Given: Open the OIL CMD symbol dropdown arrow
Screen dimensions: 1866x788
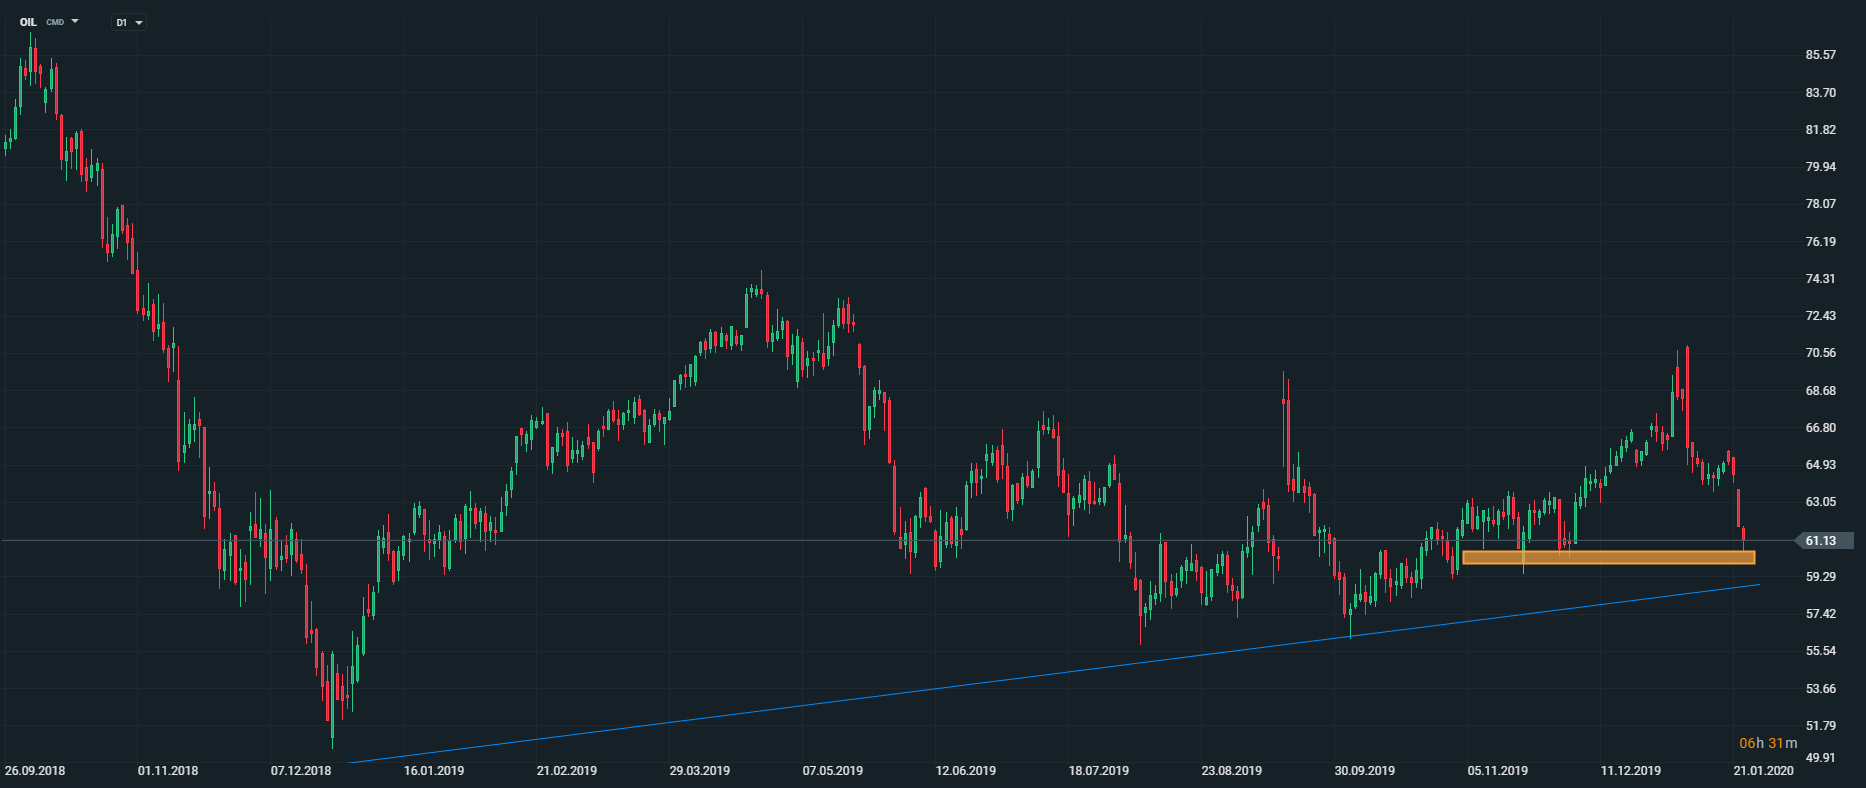Looking at the screenshot, I should tap(75, 21).
